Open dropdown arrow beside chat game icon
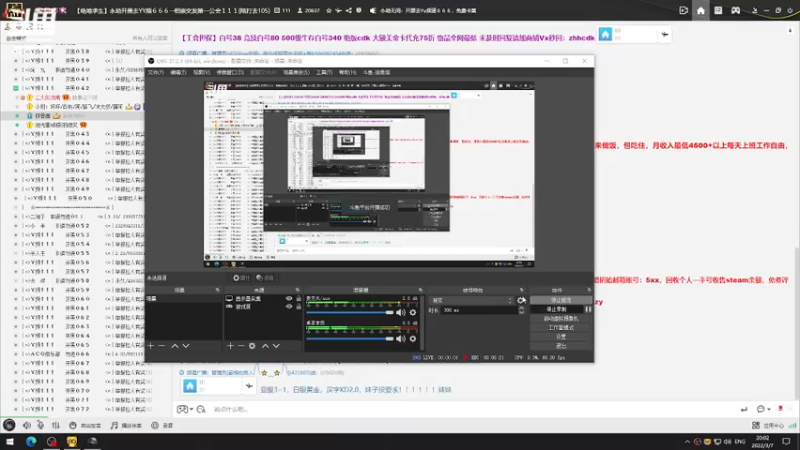The image size is (800, 450). (x=191, y=409)
